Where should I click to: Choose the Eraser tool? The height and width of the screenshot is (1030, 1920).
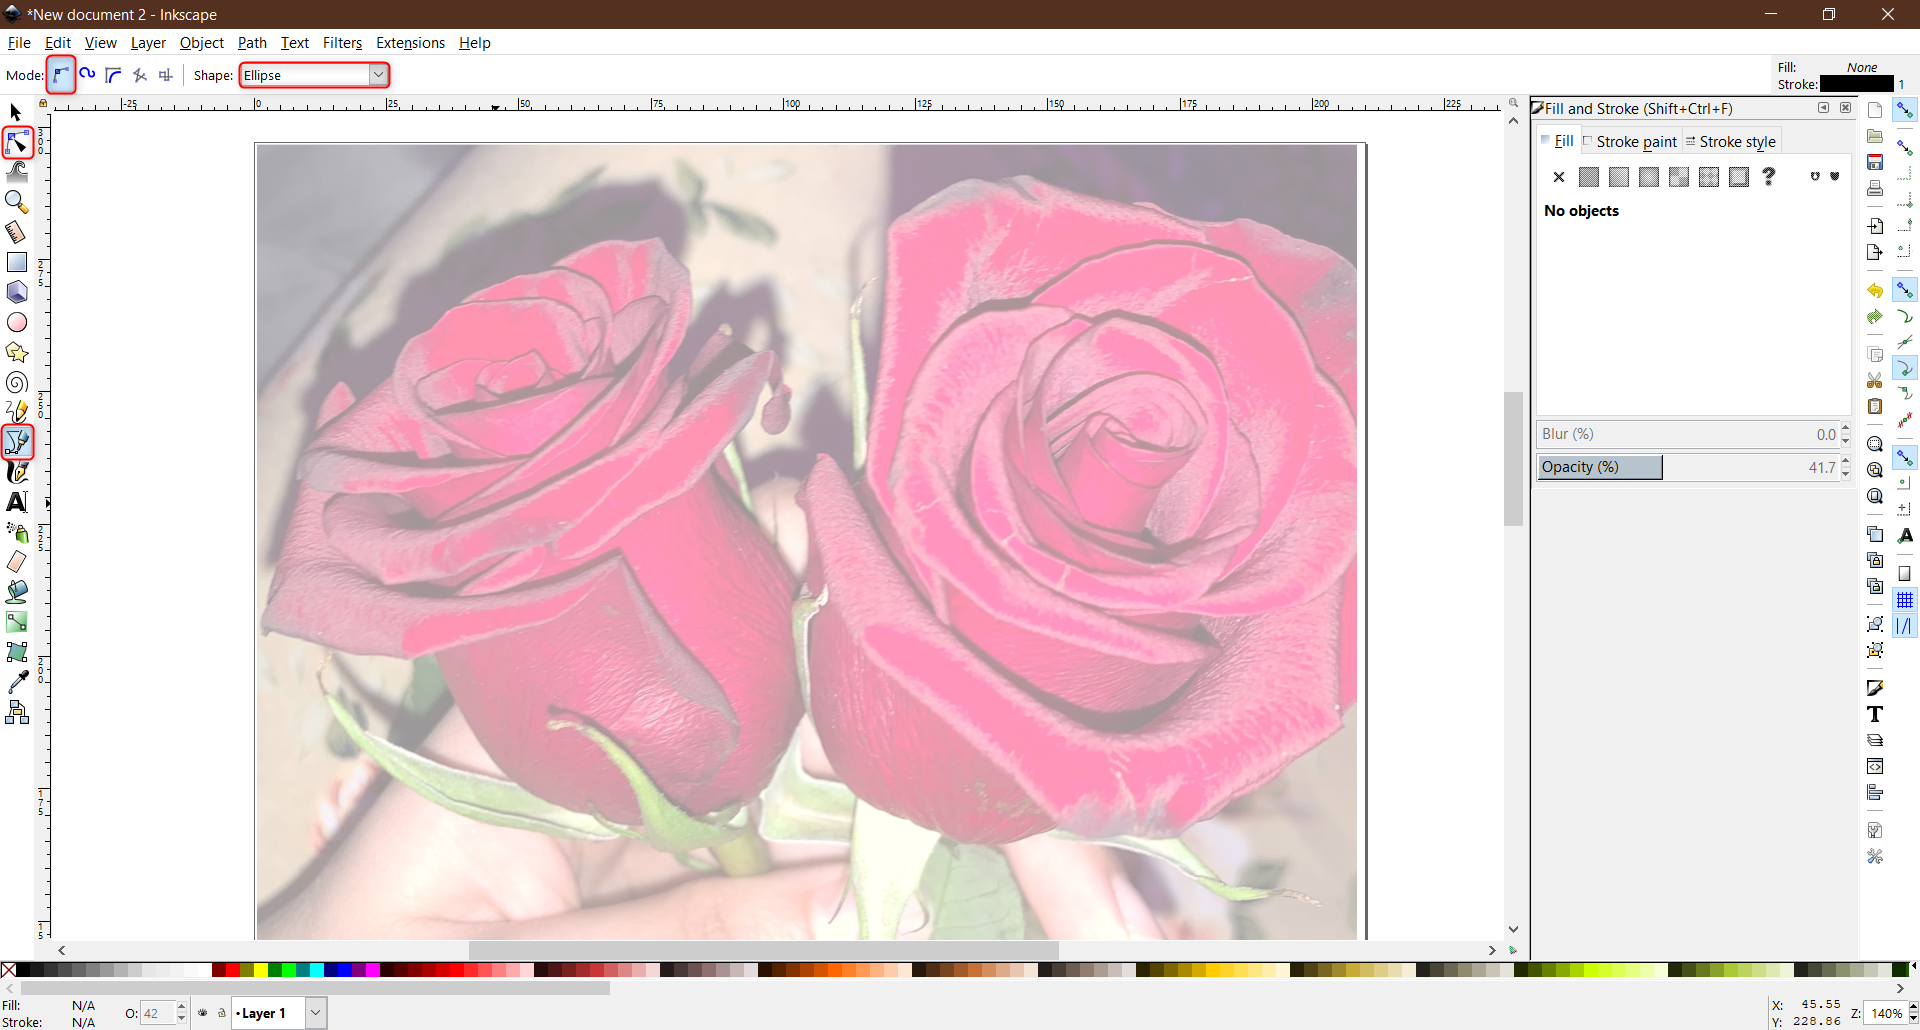coord(16,562)
